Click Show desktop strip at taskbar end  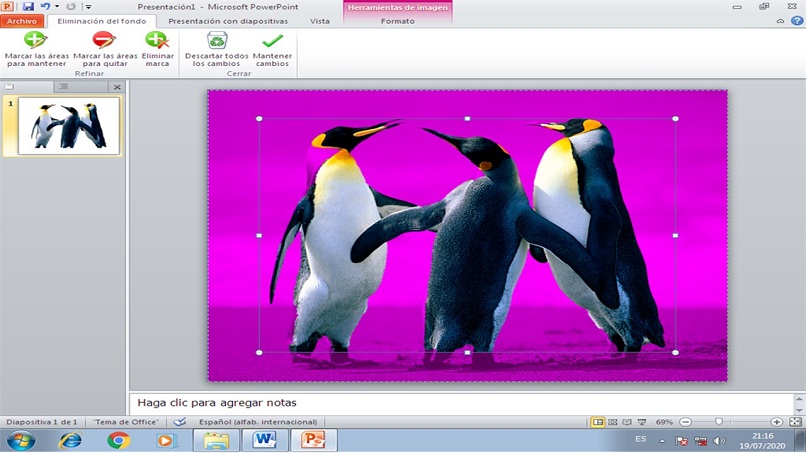[x=802, y=441]
